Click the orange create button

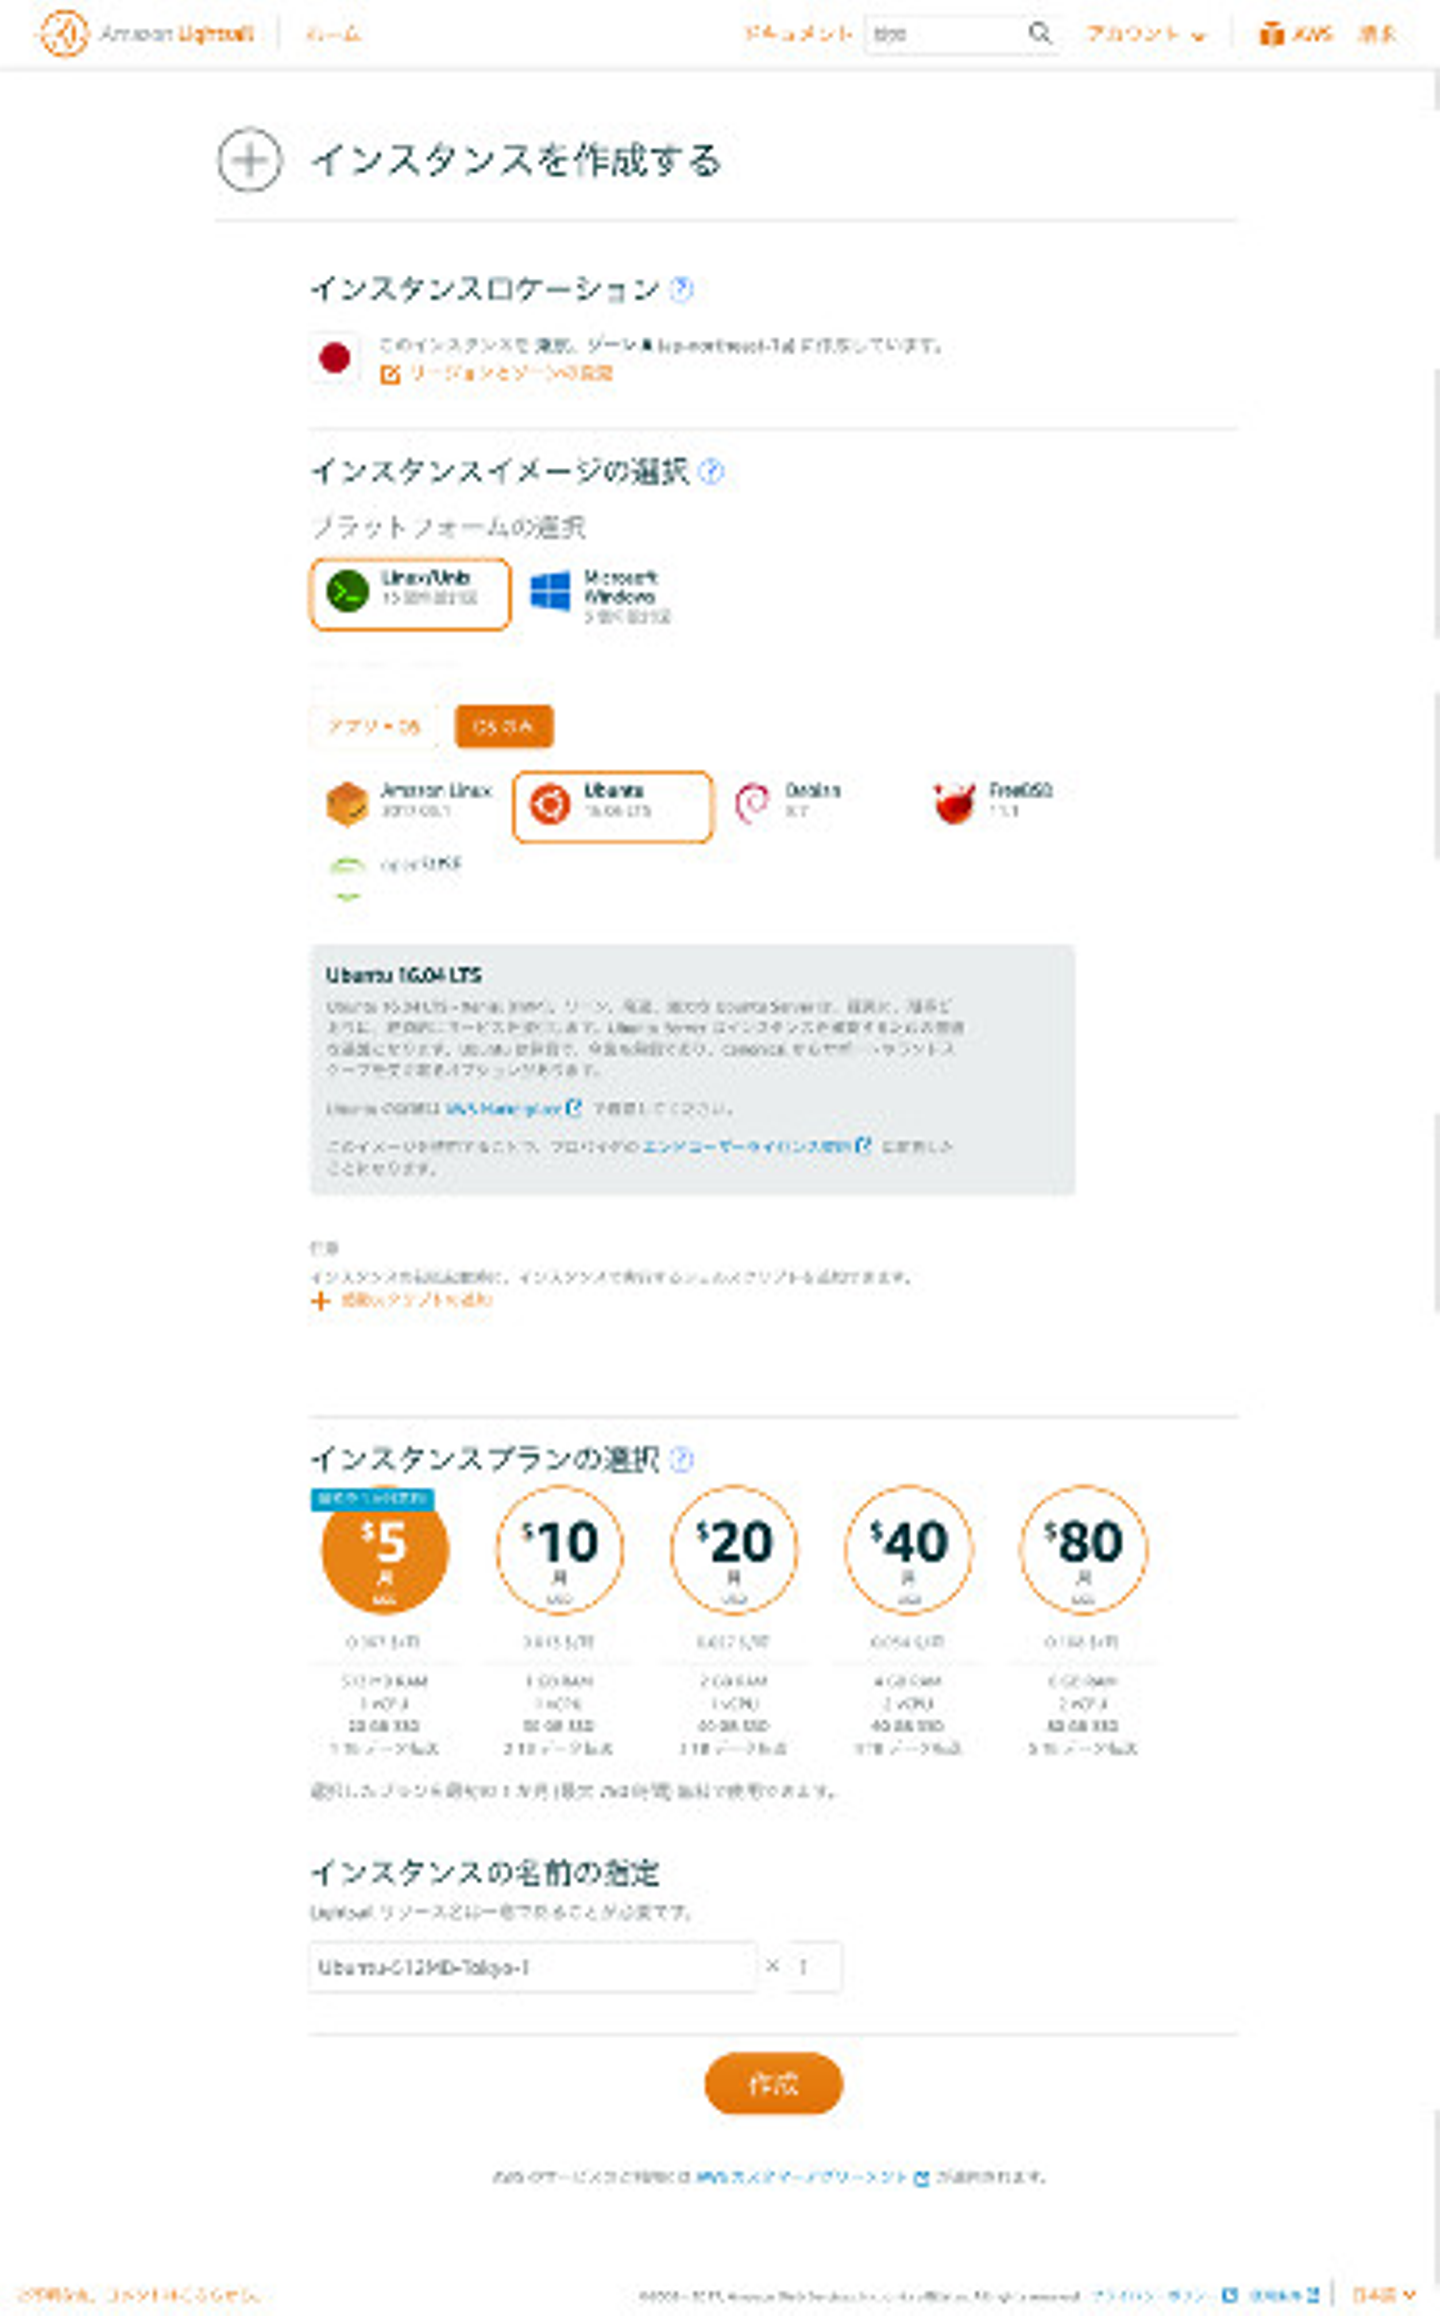(x=774, y=2083)
